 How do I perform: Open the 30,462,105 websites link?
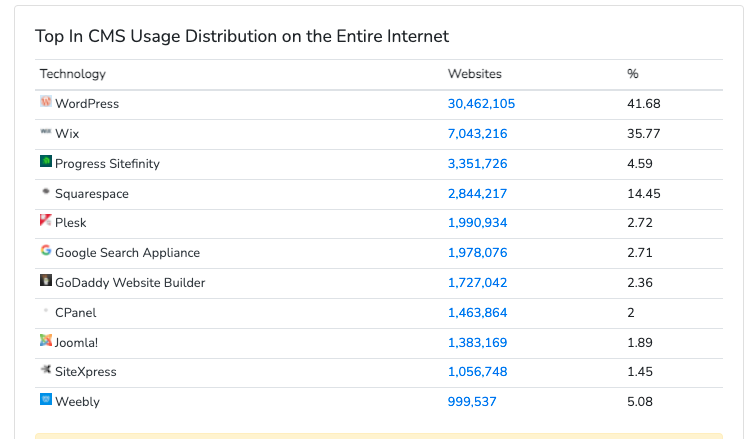click(481, 104)
